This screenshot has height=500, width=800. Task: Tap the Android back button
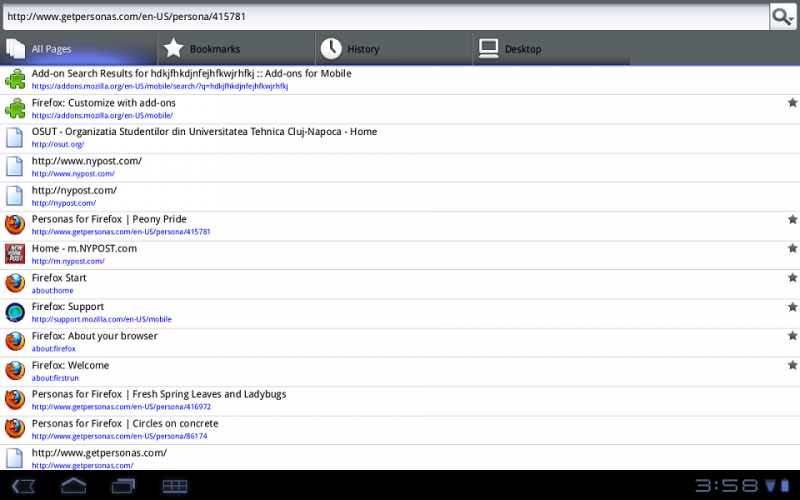coord(23,486)
